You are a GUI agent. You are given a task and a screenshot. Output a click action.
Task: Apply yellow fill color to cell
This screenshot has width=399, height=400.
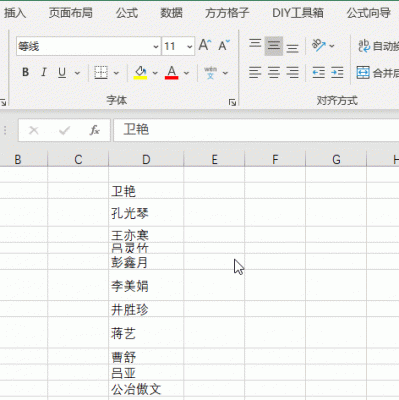point(140,72)
